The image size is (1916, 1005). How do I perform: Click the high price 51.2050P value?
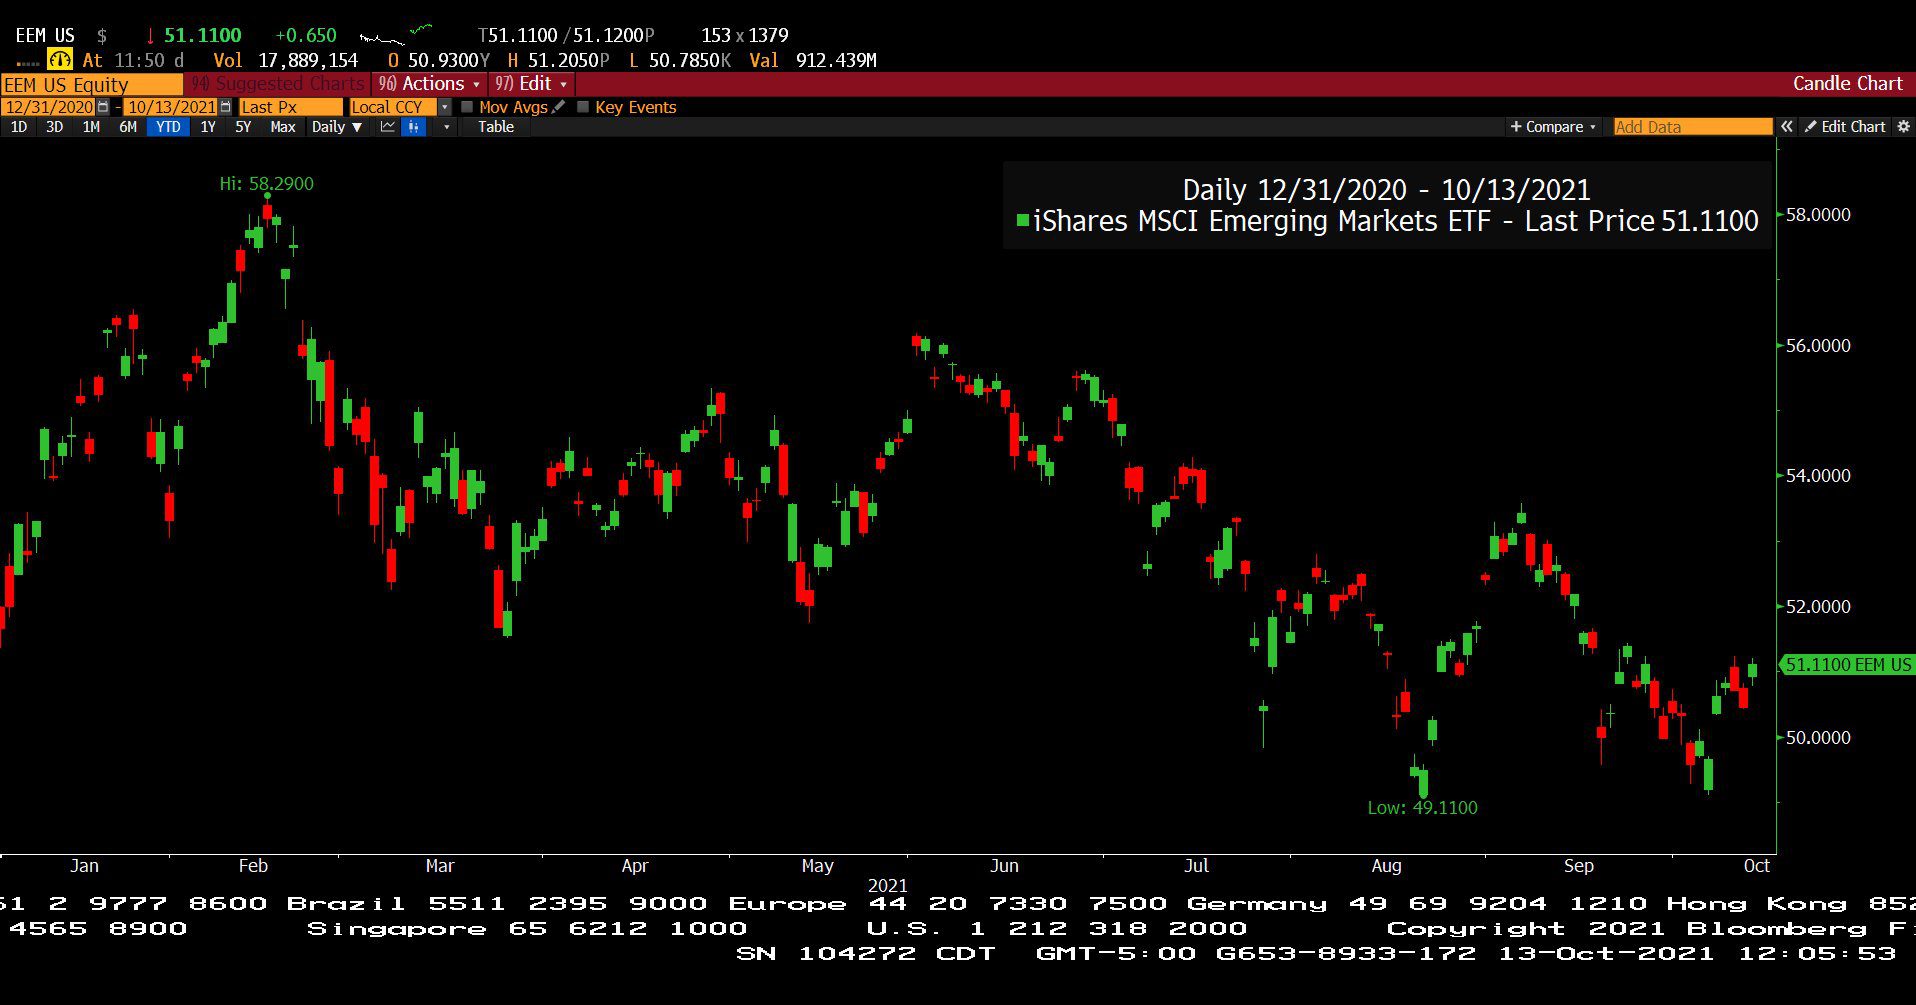pos(568,60)
